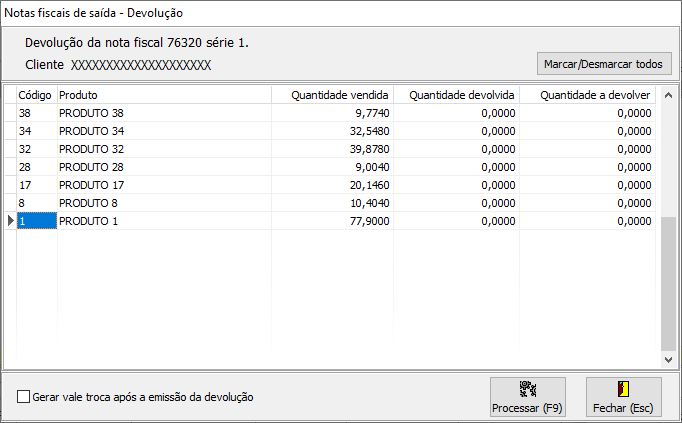This screenshot has width=682, height=423.
Task: Click sold quantity 9,7740
Action: [x=332, y=113]
